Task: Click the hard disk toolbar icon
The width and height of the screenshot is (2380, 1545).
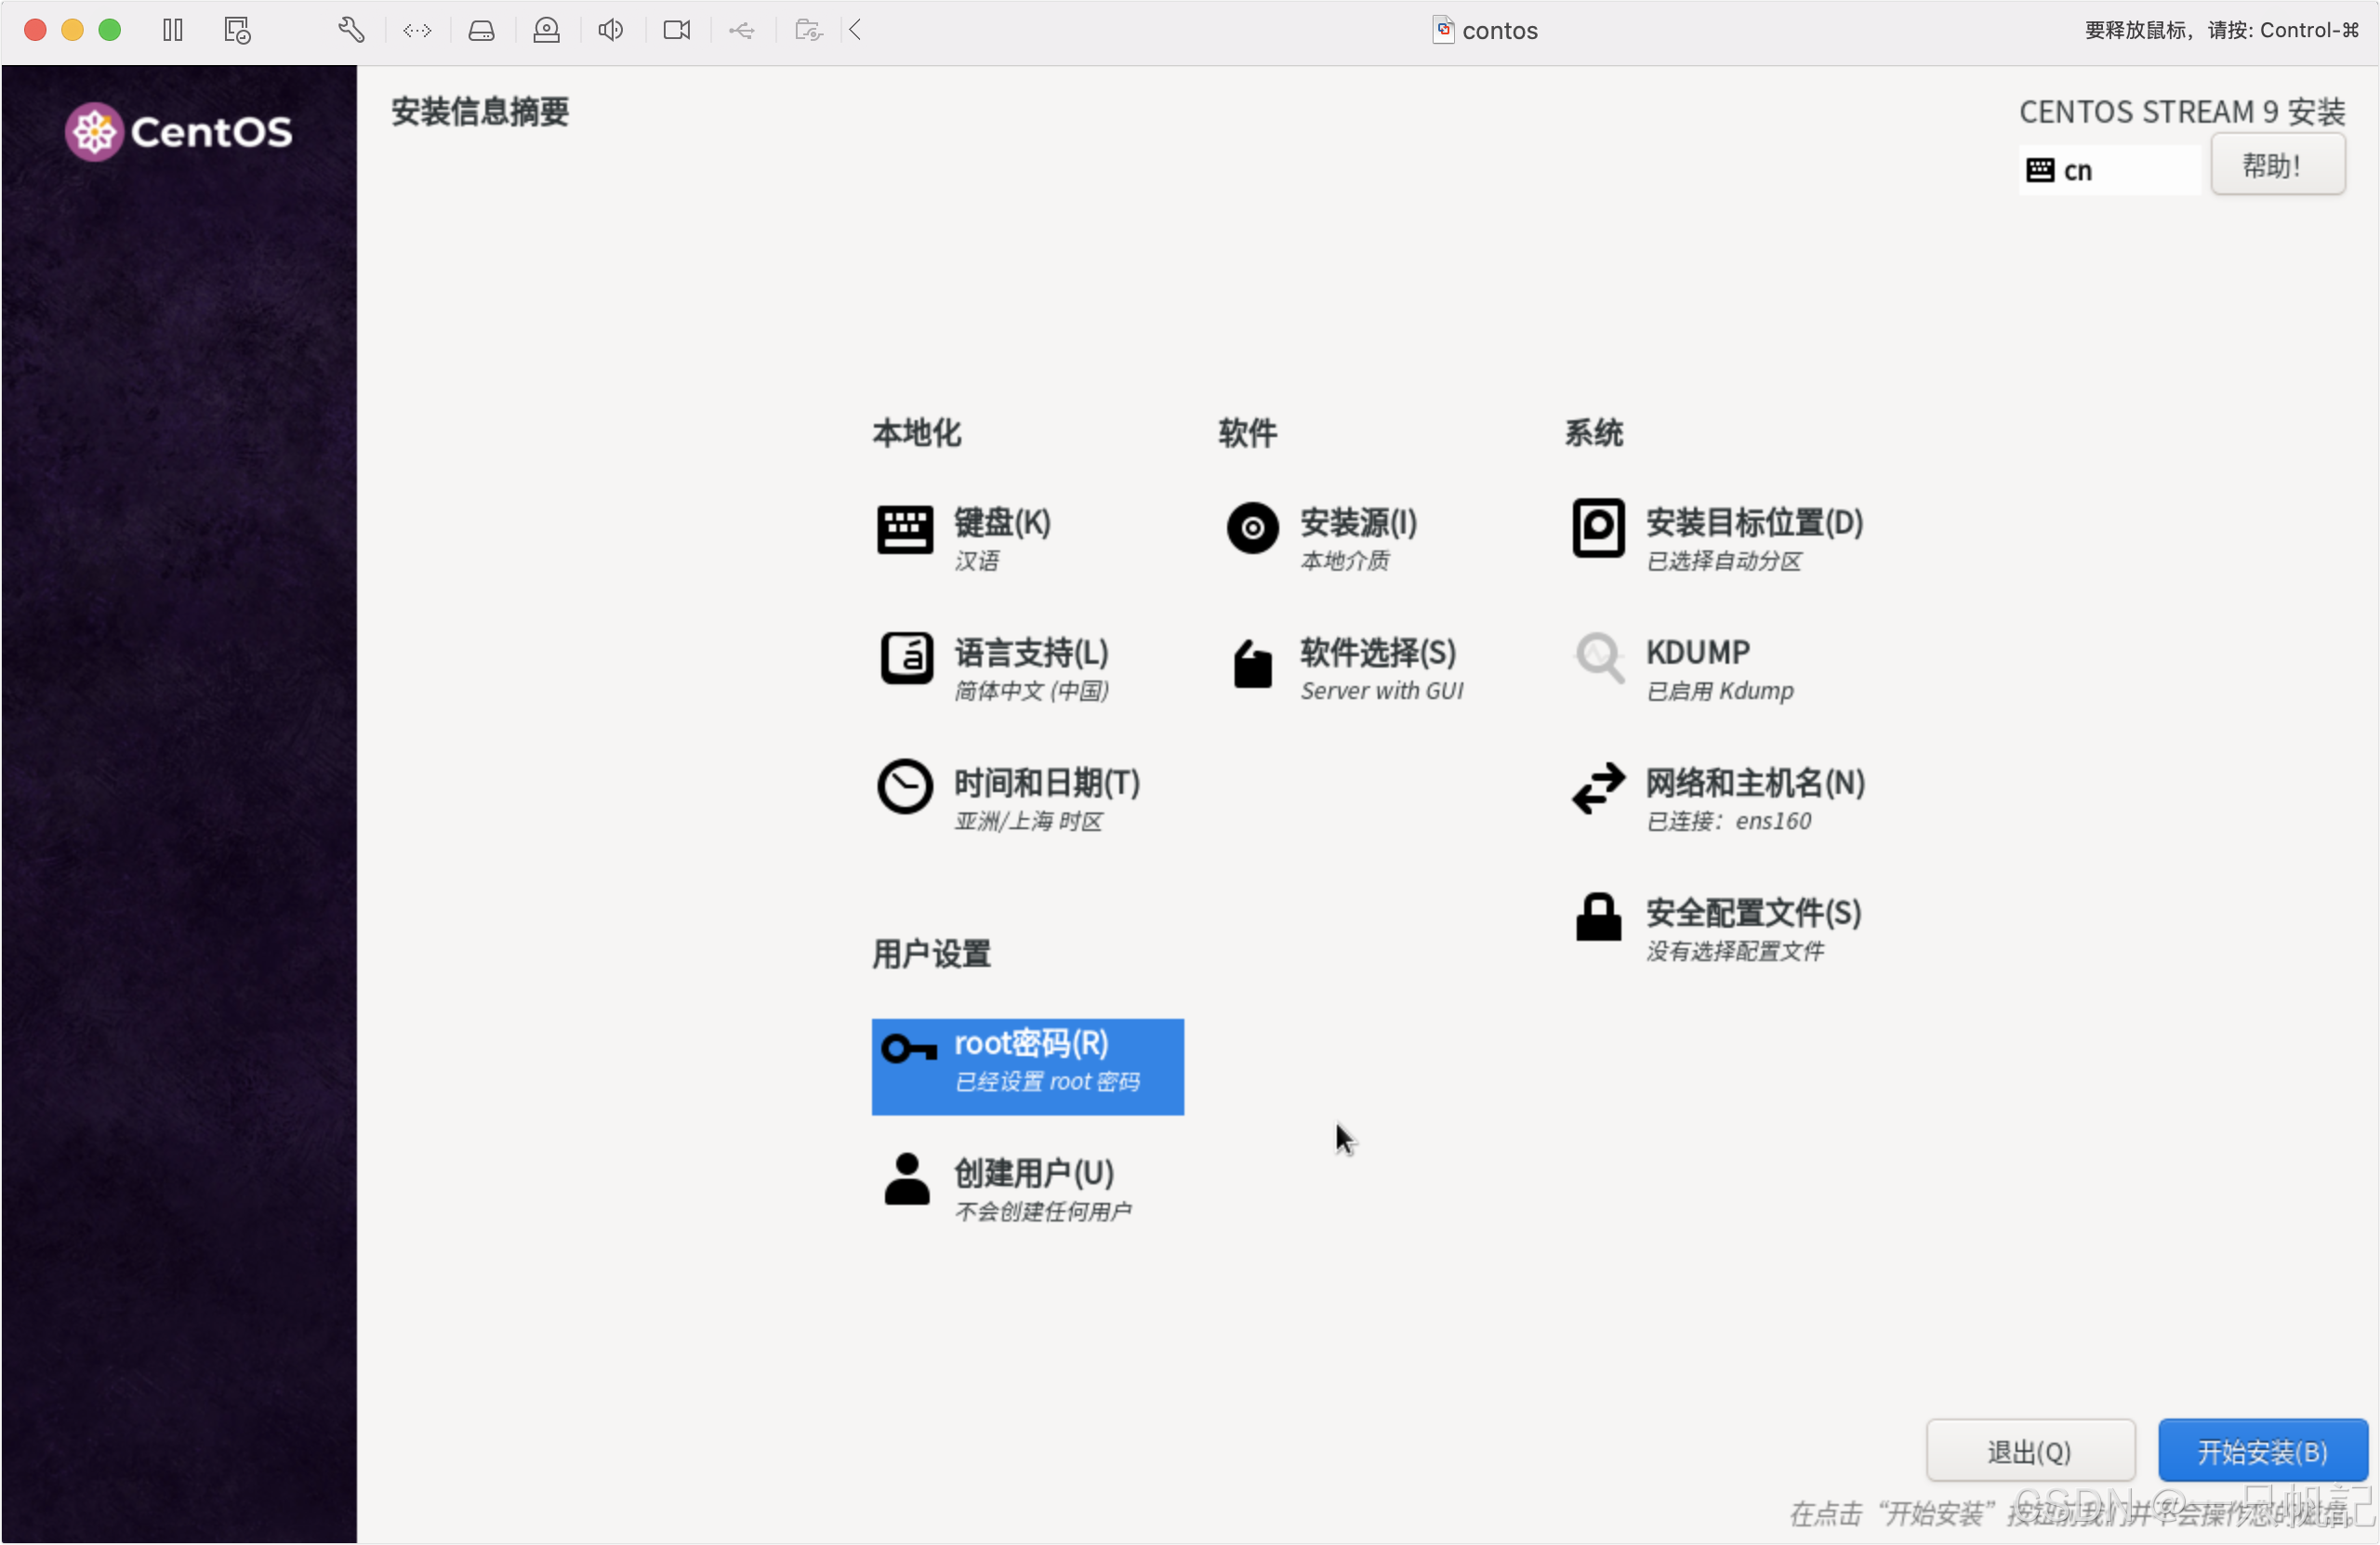Action: 481,30
